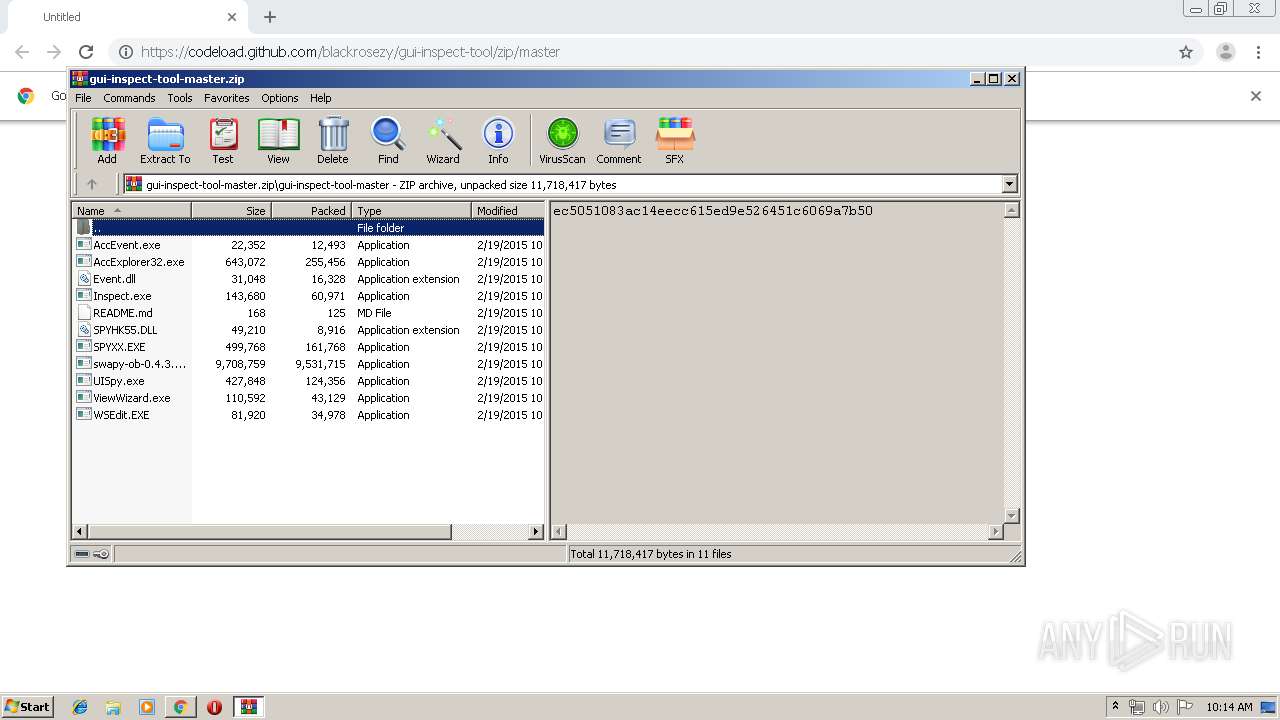Image resolution: width=1280 pixels, height=720 pixels.
Task: Open the Find tool
Action: pyautogui.click(x=388, y=140)
